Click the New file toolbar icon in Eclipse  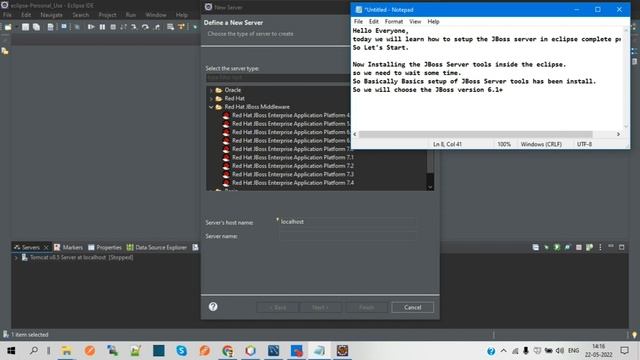pos(8,27)
